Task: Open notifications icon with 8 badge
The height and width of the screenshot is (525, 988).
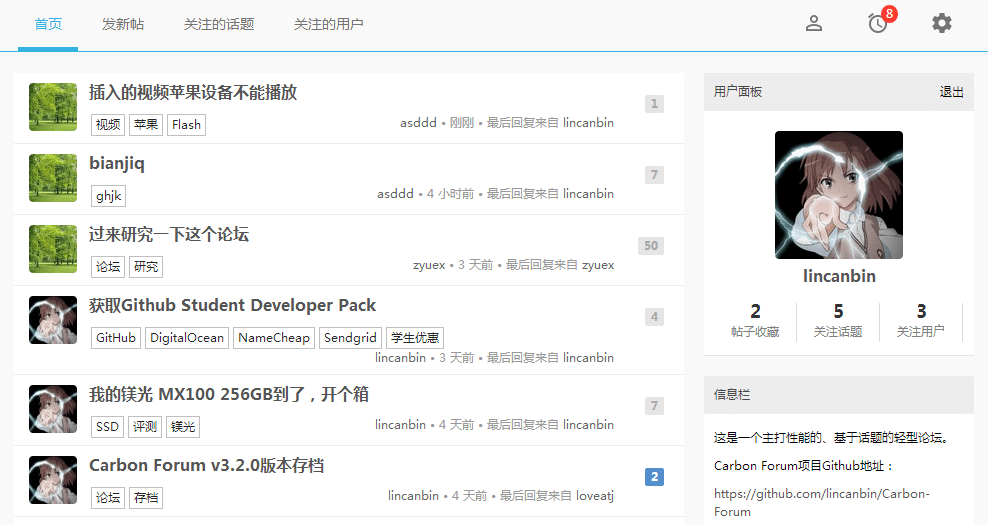Action: pos(878,23)
